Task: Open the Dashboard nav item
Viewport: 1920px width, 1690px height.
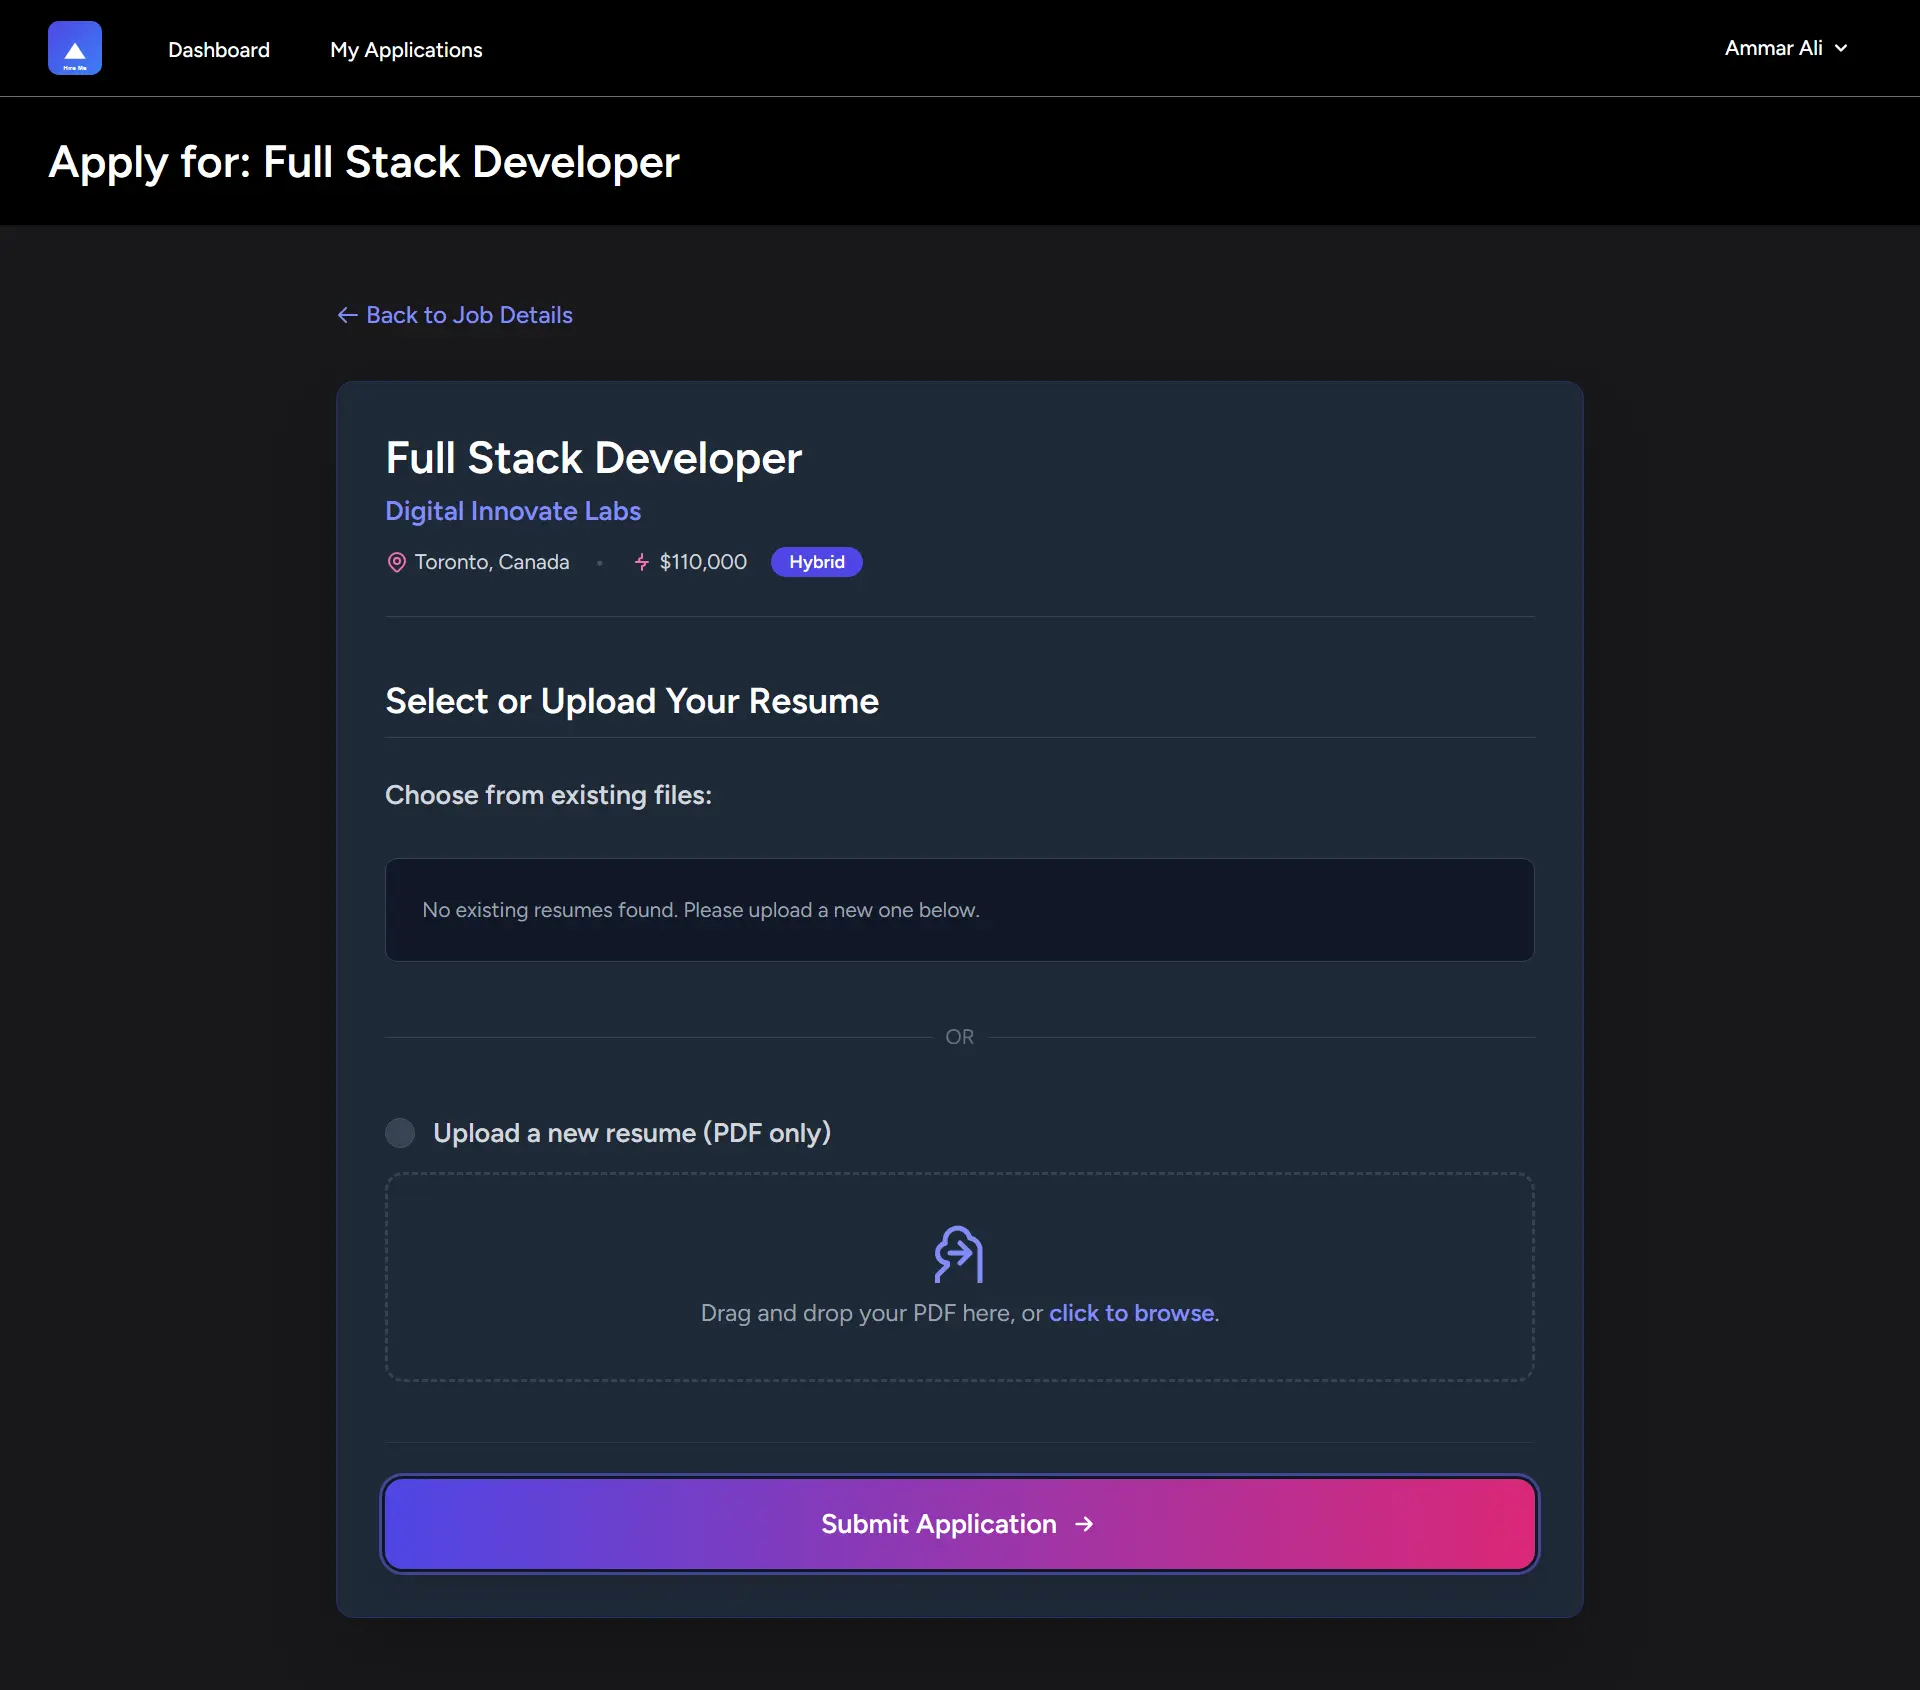Action: (219, 50)
